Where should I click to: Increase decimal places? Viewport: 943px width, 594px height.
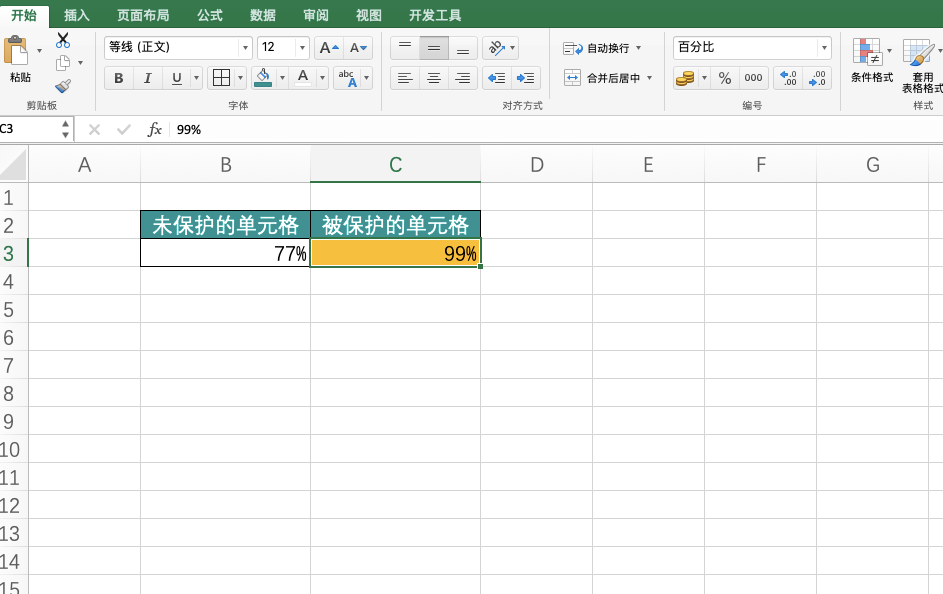(x=788, y=78)
